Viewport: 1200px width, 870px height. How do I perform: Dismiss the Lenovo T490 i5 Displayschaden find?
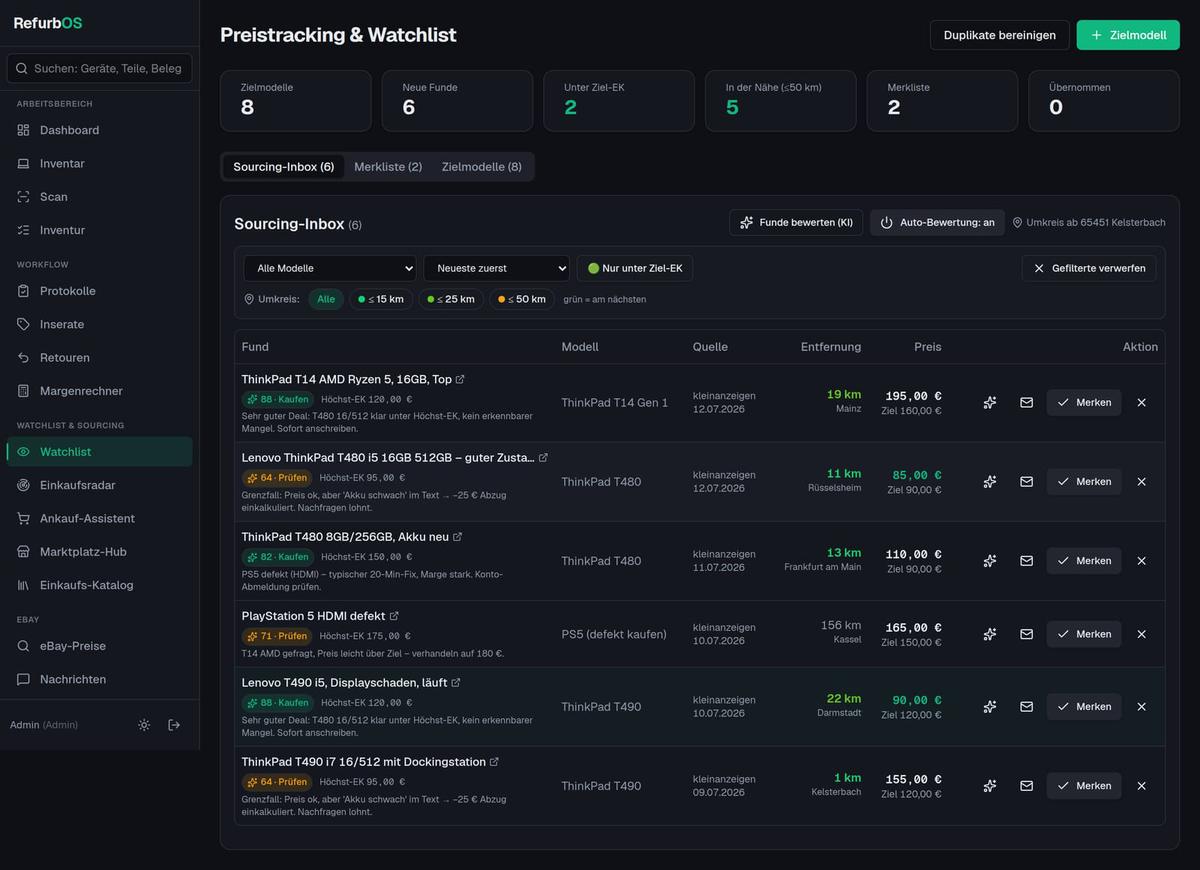1142,706
